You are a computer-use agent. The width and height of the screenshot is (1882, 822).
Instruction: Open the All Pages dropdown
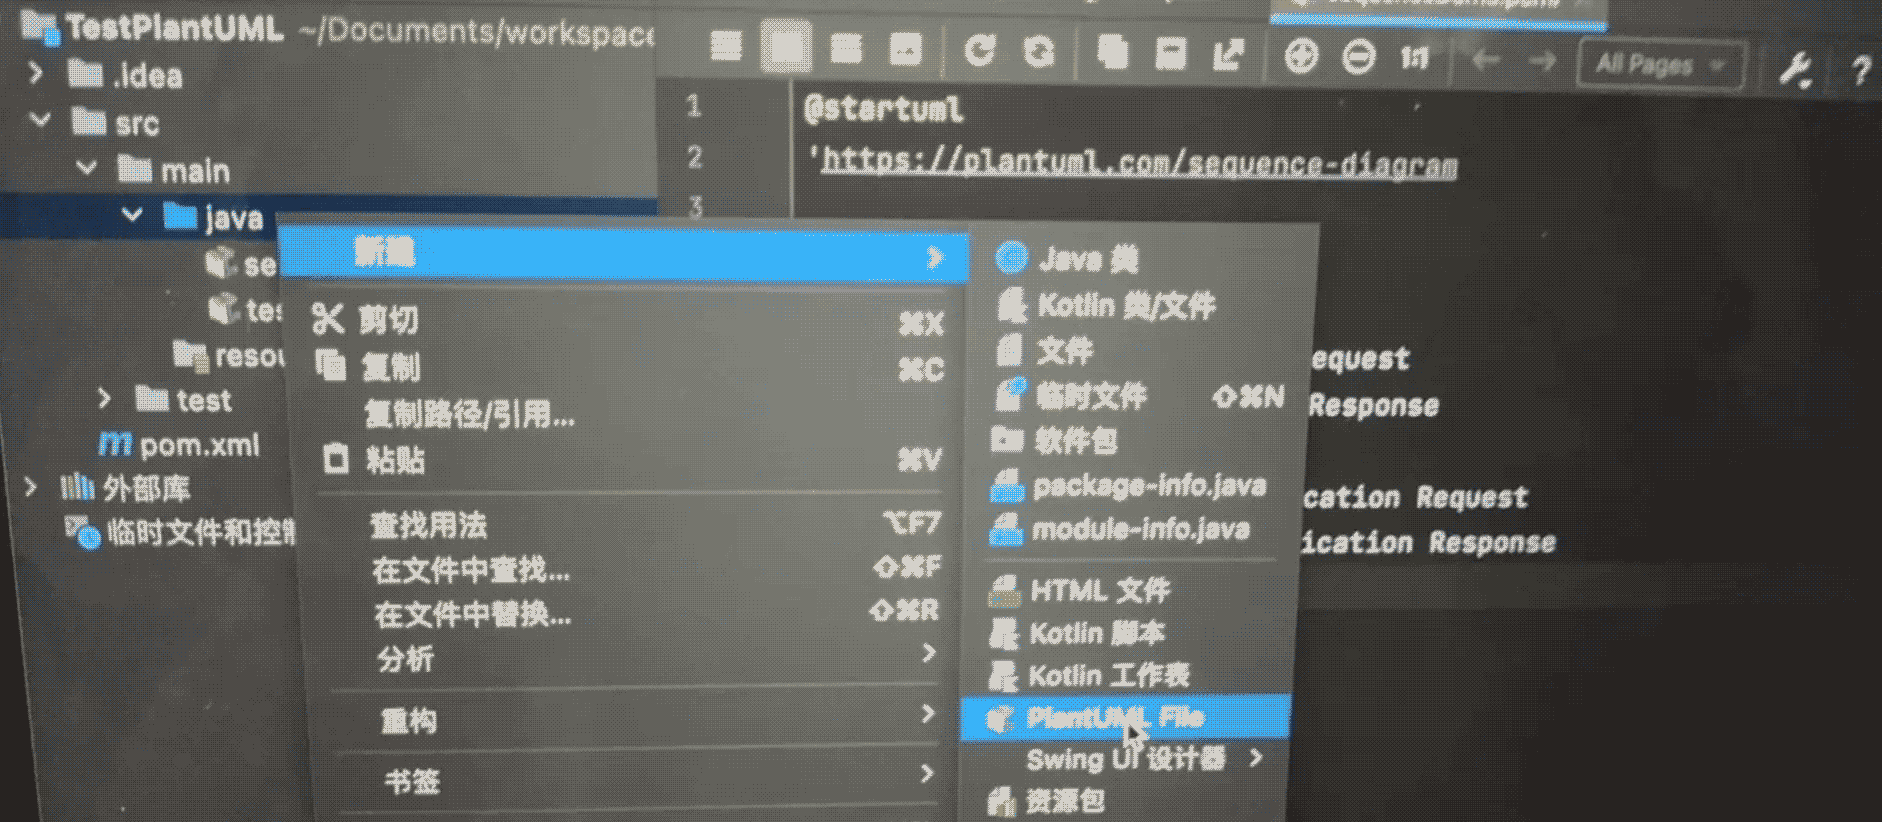(1661, 66)
